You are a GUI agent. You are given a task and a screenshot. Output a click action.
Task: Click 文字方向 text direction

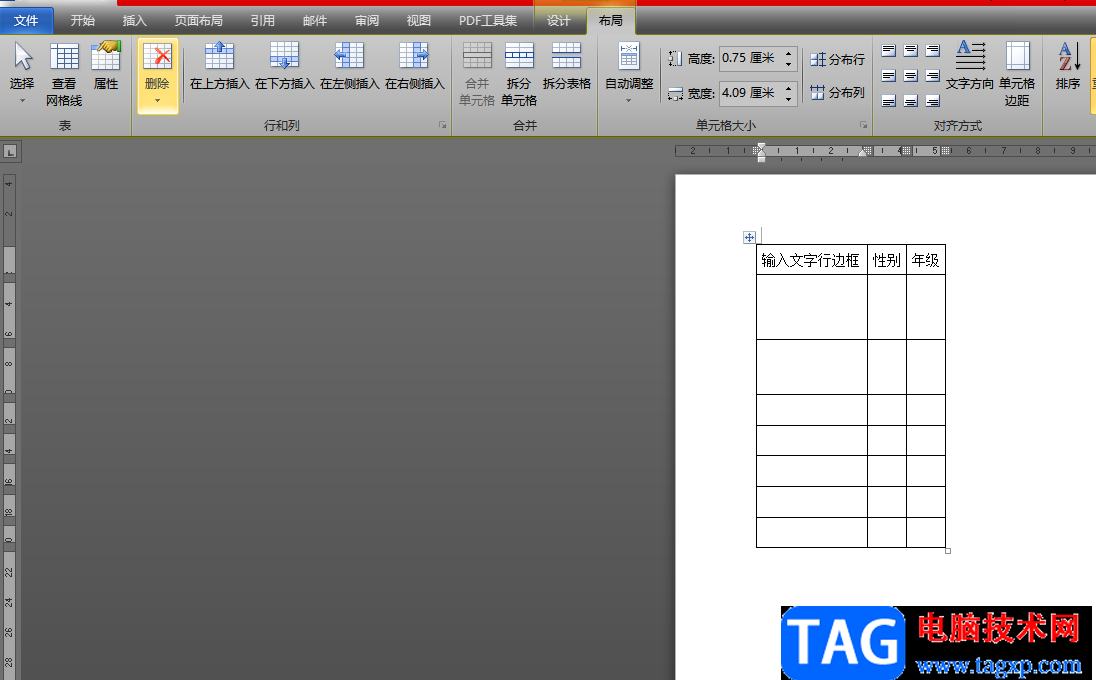[969, 66]
